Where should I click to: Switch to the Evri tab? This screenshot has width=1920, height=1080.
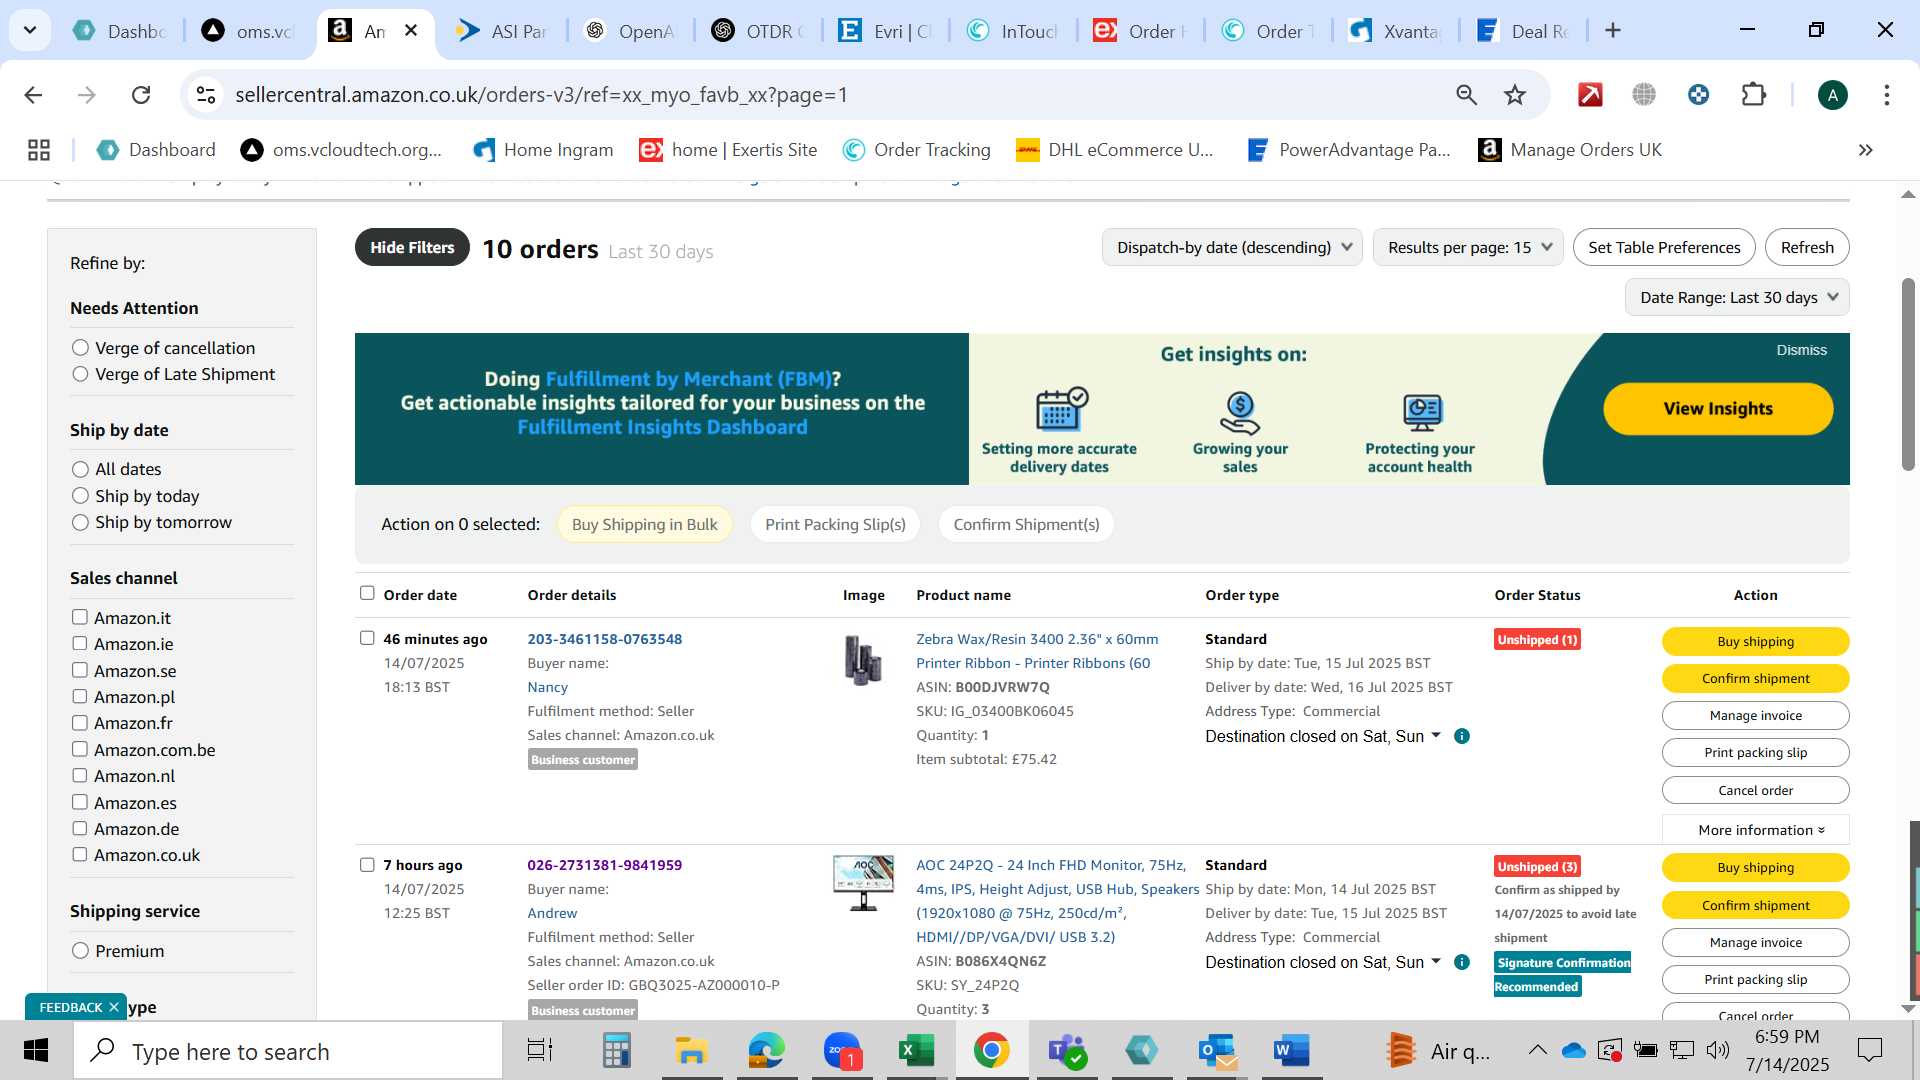(x=886, y=31)
